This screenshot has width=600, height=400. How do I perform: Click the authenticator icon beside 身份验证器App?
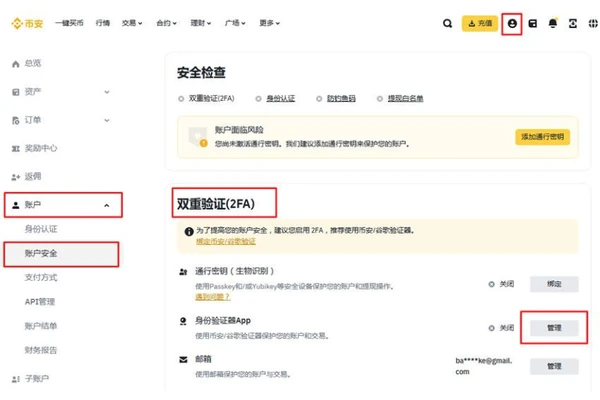tap(183, 321)
